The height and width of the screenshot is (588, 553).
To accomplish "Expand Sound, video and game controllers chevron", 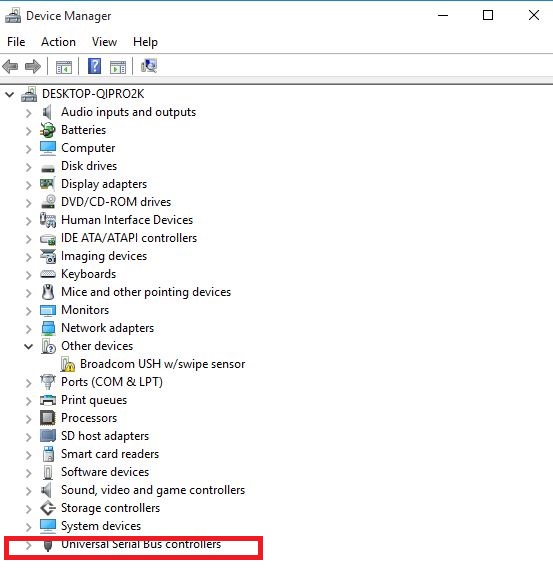I will pos(28,491).
